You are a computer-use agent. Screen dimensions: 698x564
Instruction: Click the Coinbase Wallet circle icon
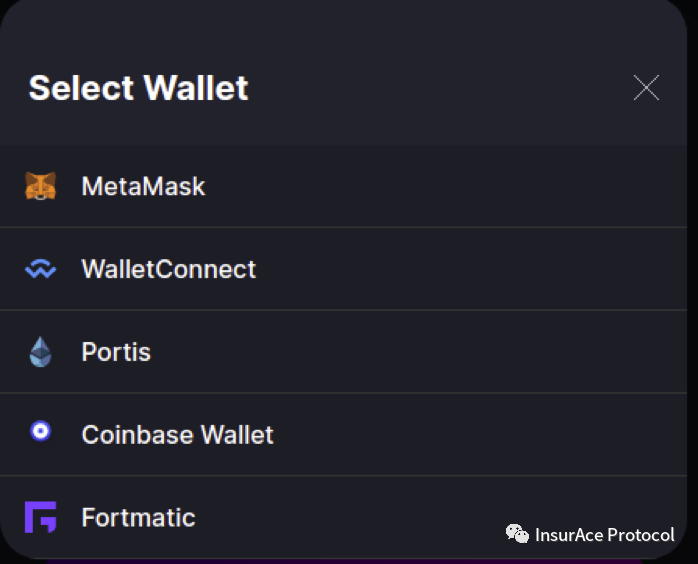pyautogui.click(x=41, y=431)
